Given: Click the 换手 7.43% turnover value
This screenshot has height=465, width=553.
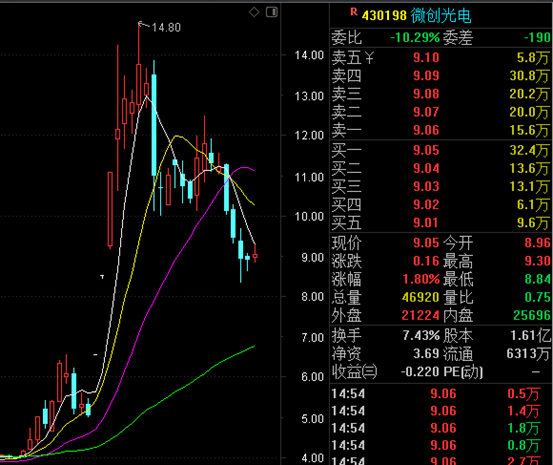Looking at the screenshot, I should coord(421,335).
